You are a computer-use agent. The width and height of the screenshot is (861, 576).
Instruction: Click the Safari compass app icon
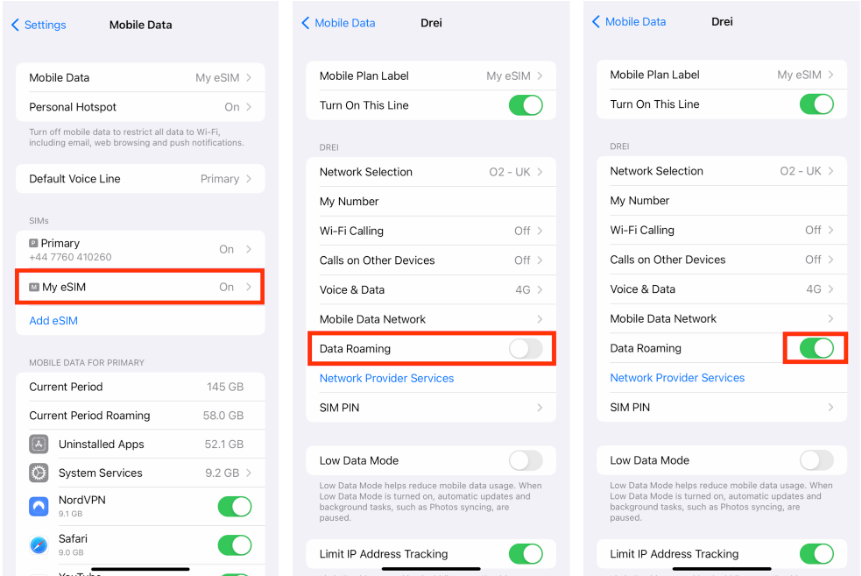click(x=39, y=545)
